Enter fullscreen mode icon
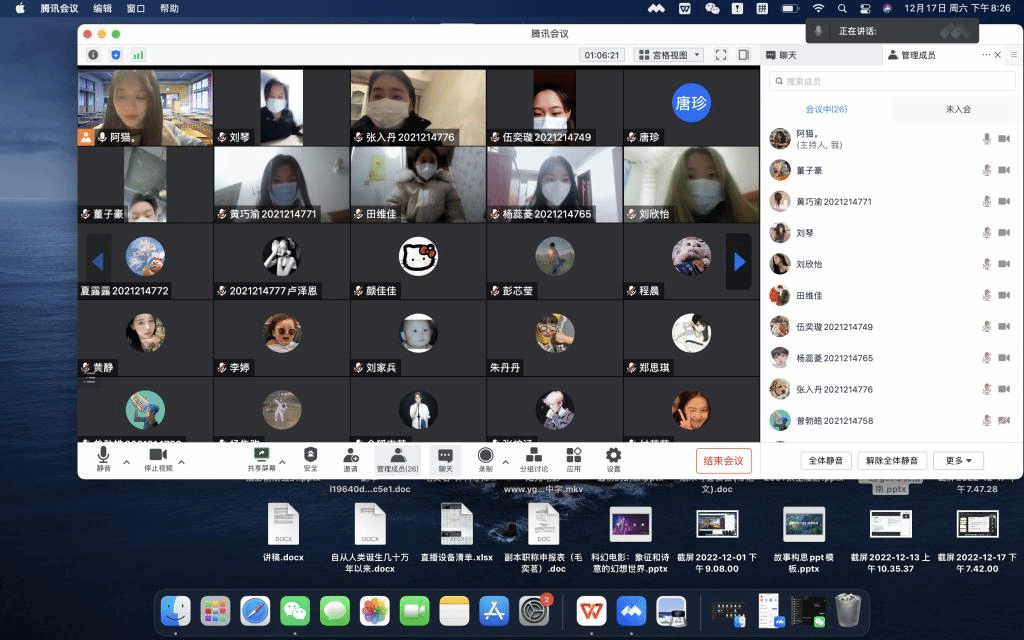 (x=721, y=55)
